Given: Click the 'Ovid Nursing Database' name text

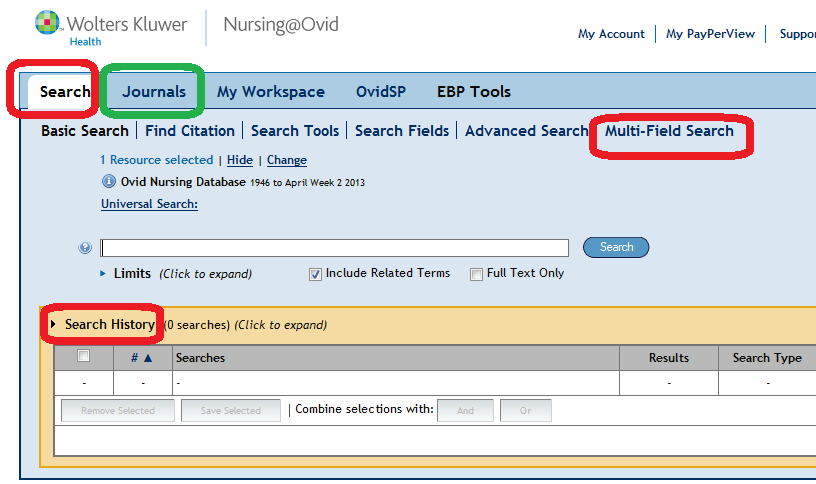Looking at the screenshot, I should pos(183,182).
